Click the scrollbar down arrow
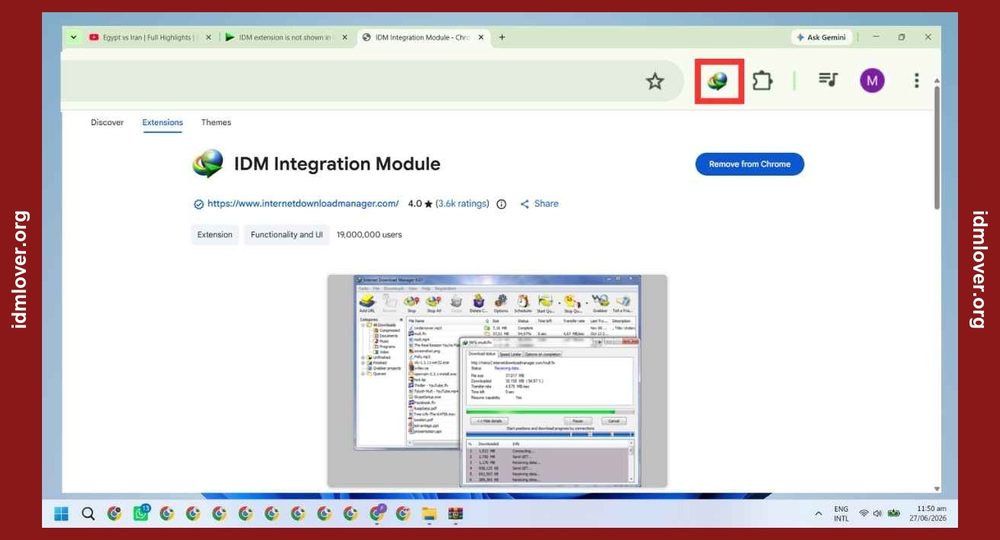The height and width of the screenshot is (540, 1000). 936,488
